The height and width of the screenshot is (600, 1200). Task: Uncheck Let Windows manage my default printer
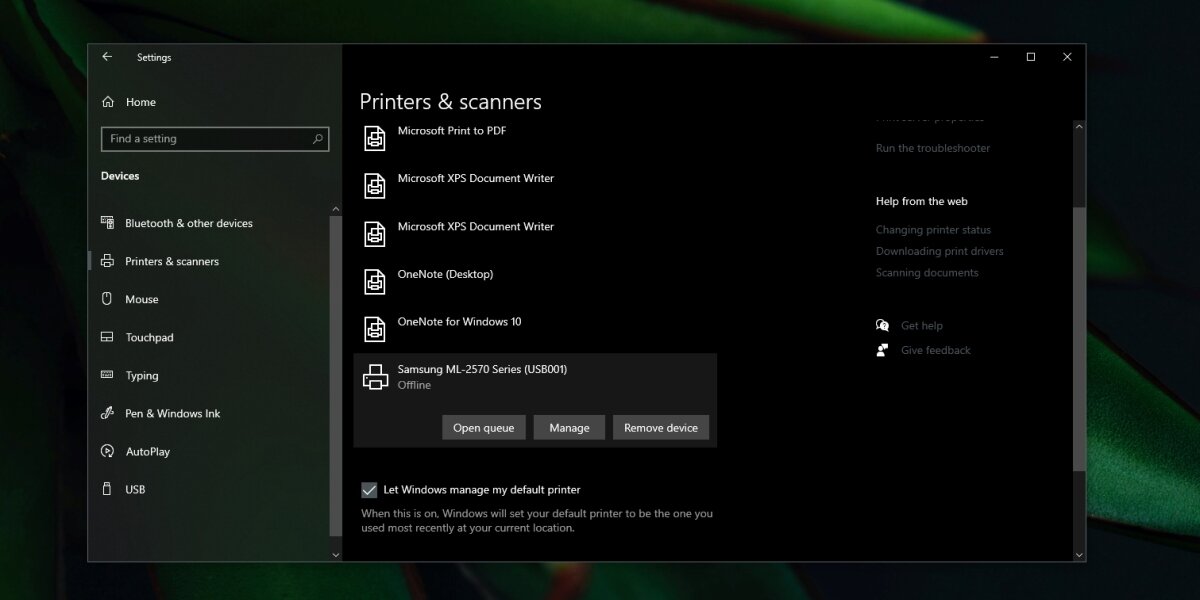click(x=369, y=489)
